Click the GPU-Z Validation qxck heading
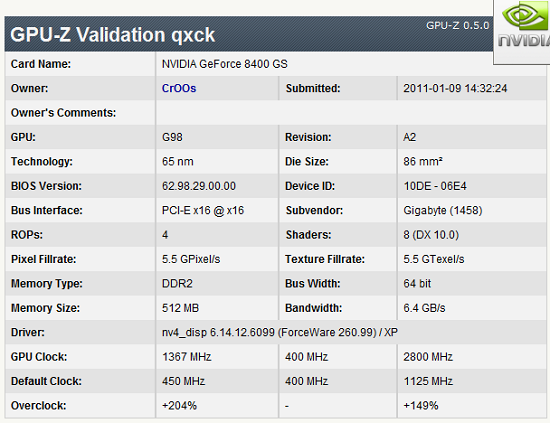The image size is (550, 423). 112,35
